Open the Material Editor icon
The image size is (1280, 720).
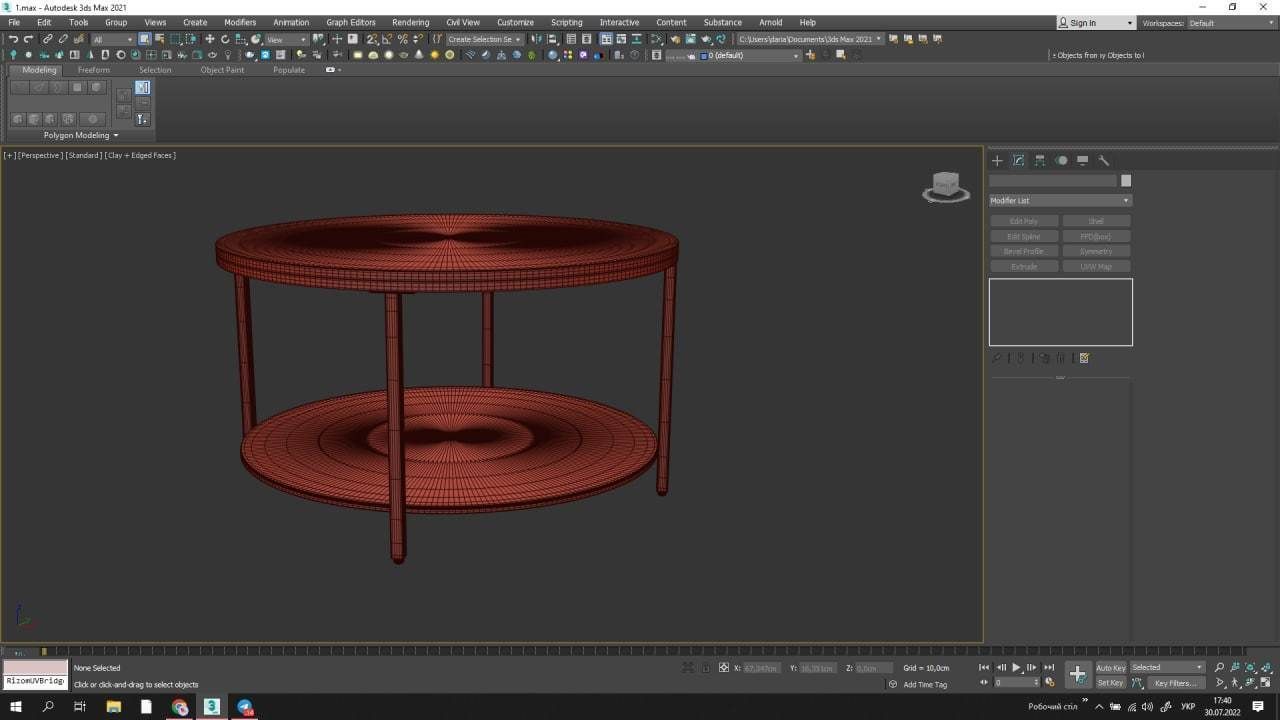point(657,39)
